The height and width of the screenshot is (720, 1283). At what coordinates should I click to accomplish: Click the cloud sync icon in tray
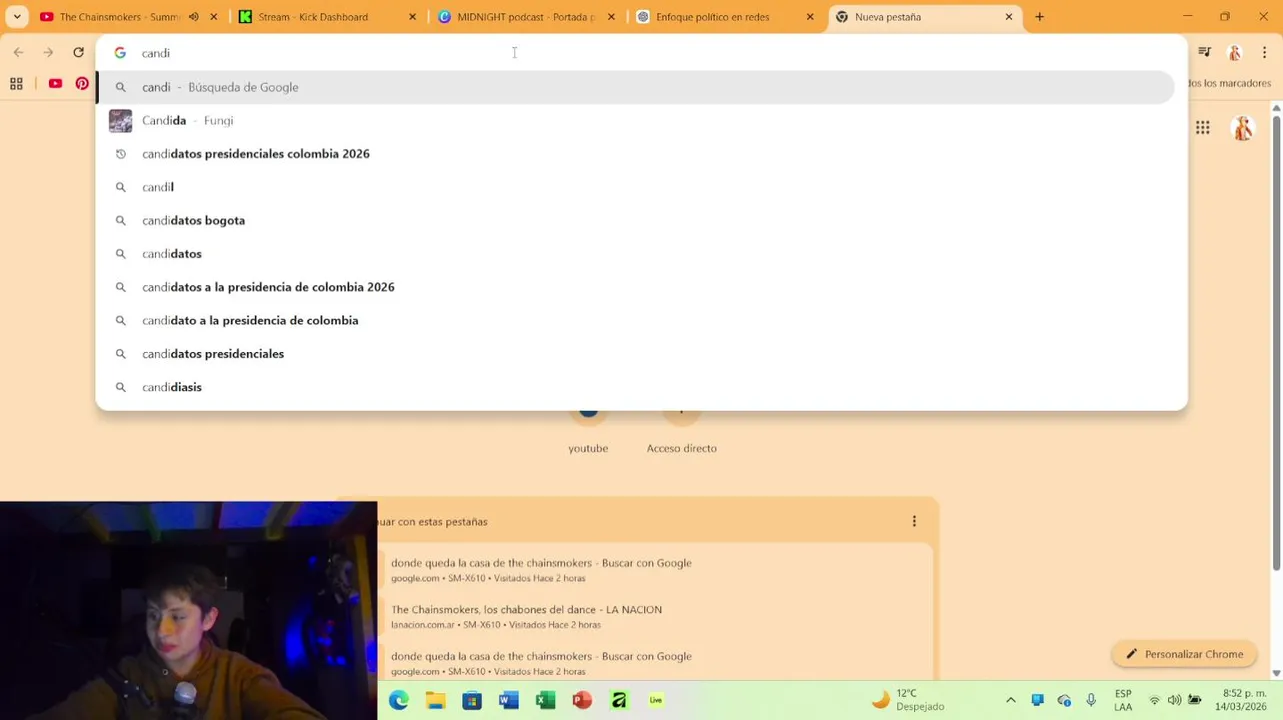(1064, 700)
